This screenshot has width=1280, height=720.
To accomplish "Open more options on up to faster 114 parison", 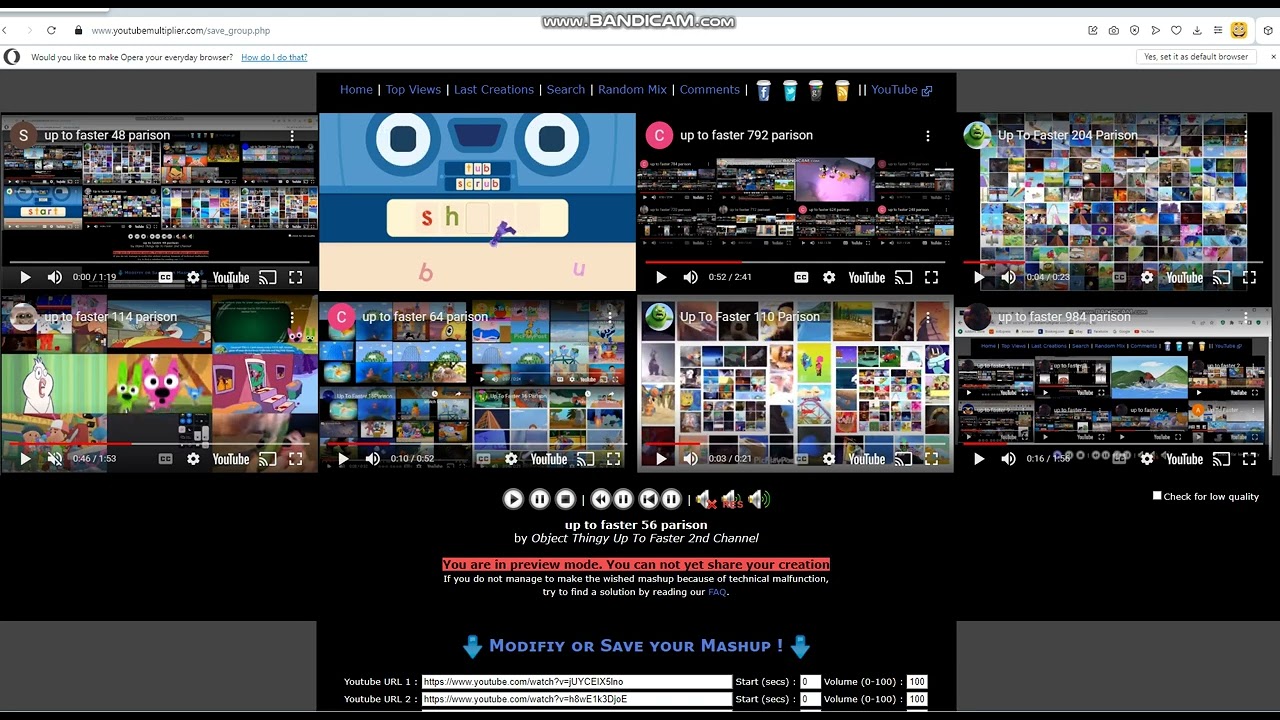I will tap(292, 317).
